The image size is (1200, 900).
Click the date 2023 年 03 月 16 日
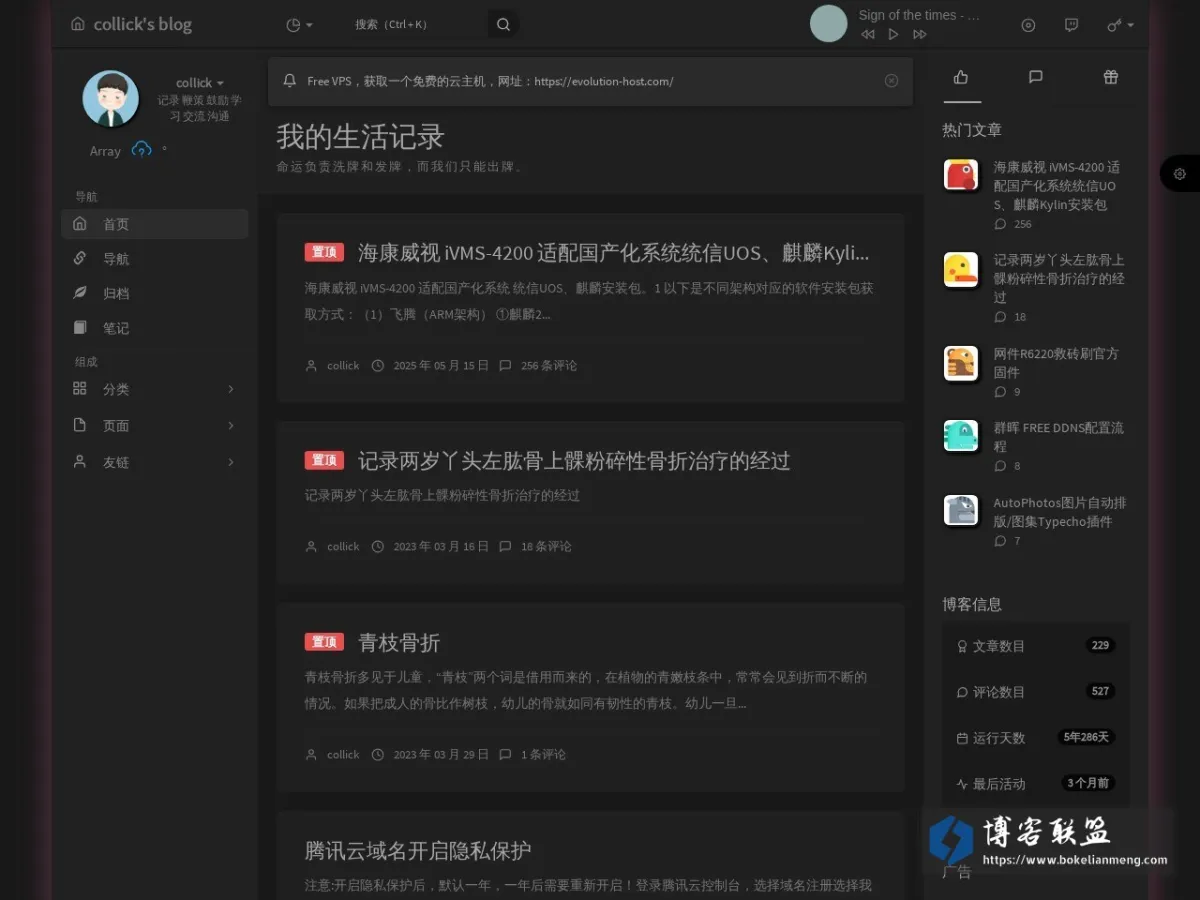click(441, 547)
